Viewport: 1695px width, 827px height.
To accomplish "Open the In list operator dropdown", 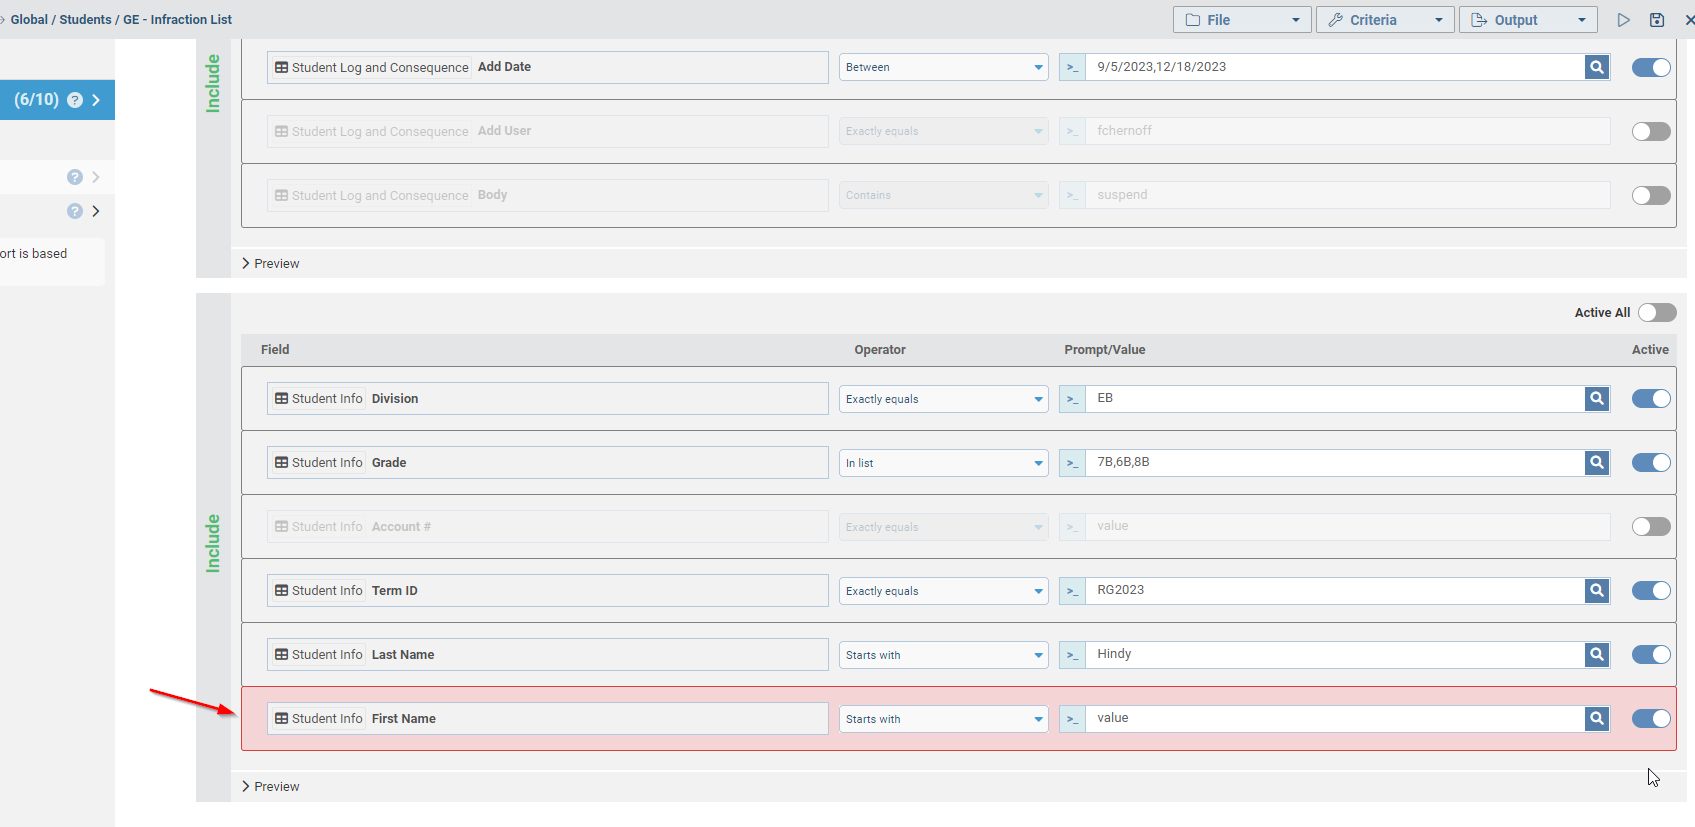I will click(x=943, y=462).
